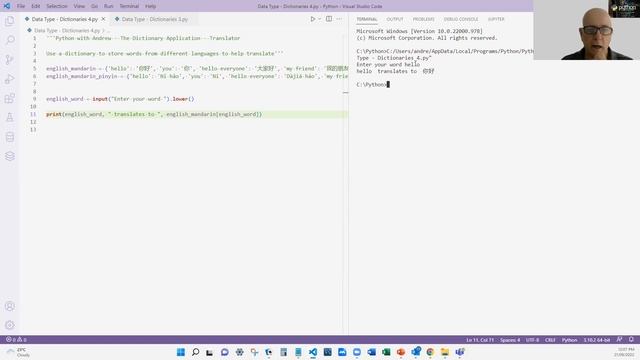Image resolution: width=640 pixels, height=360 pixels.
Task: Close the Dictionaries 4.py tab
Action: tap(103, 19)
